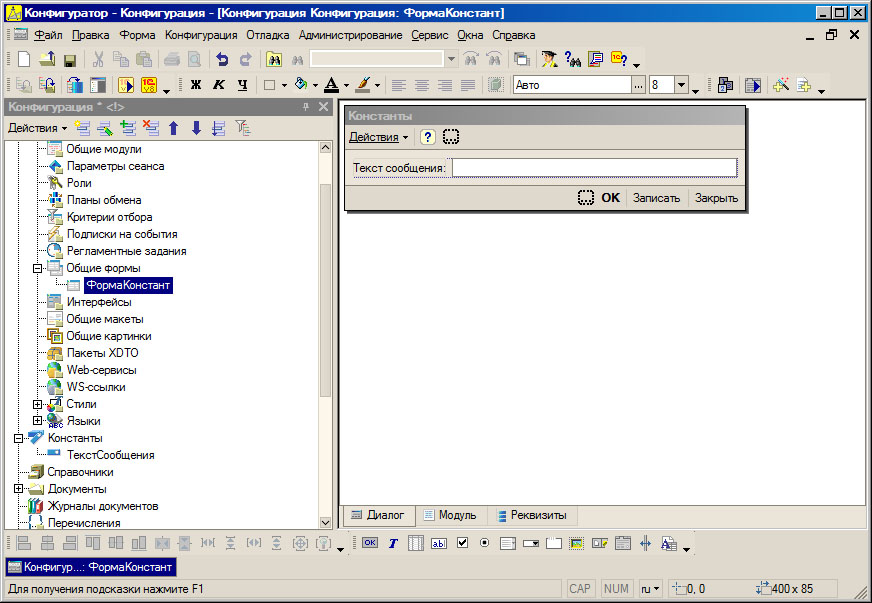Collapse the Общие формы tree node
This screenshot has width=872, height=603.
37,268
